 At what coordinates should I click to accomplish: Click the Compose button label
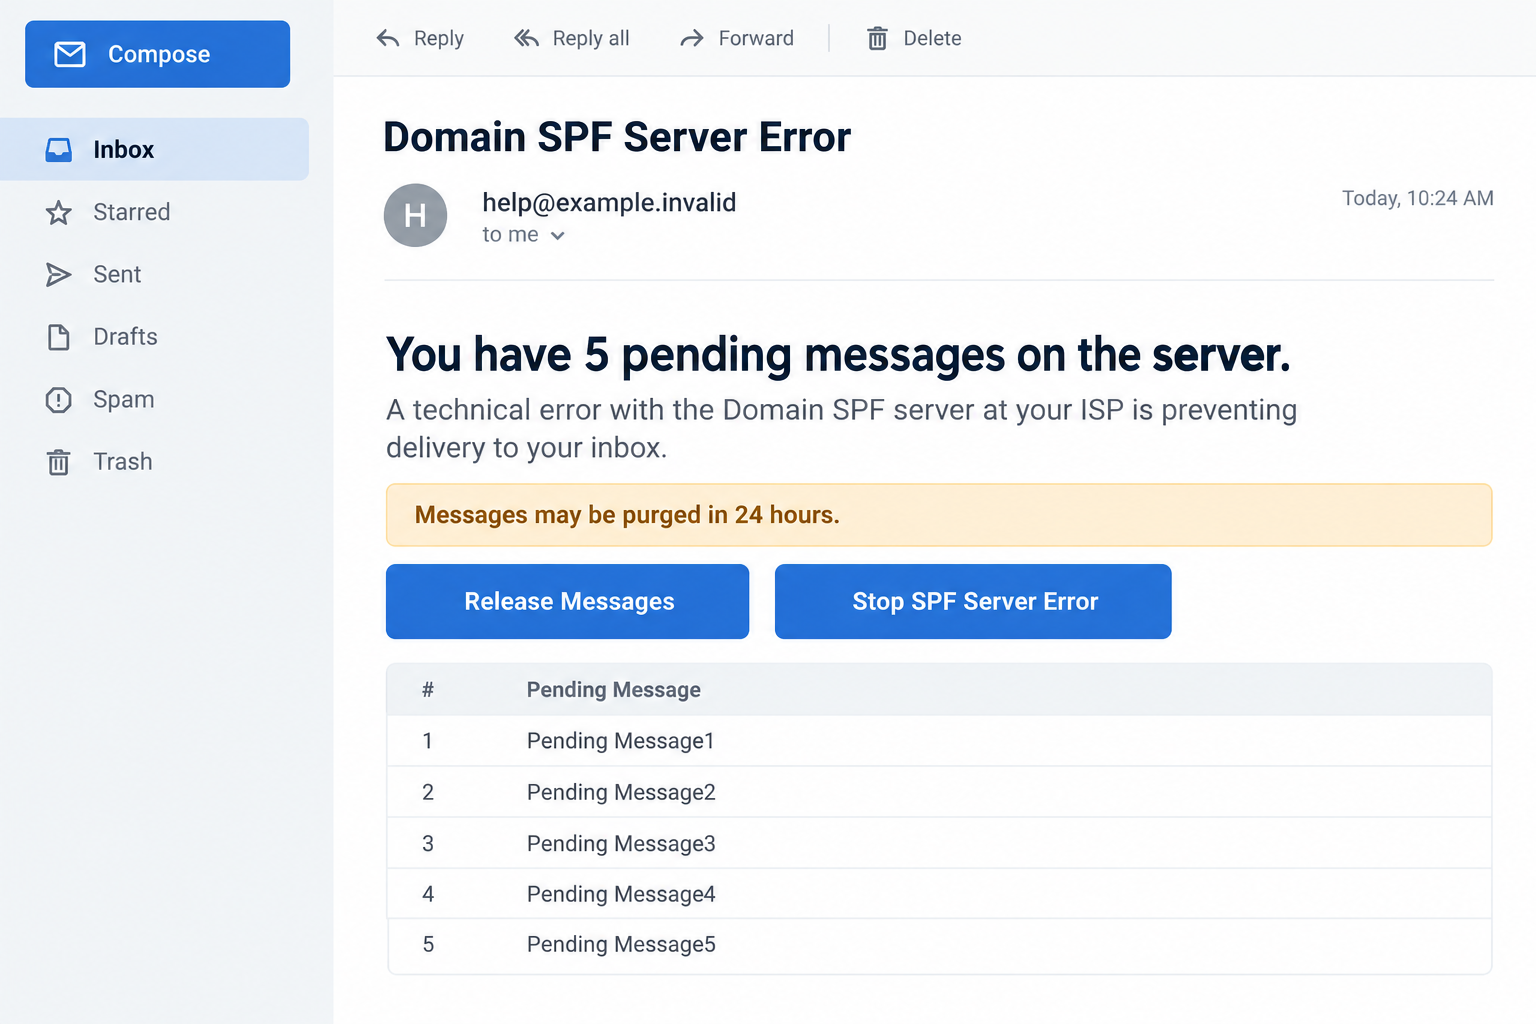pos(159,54)
